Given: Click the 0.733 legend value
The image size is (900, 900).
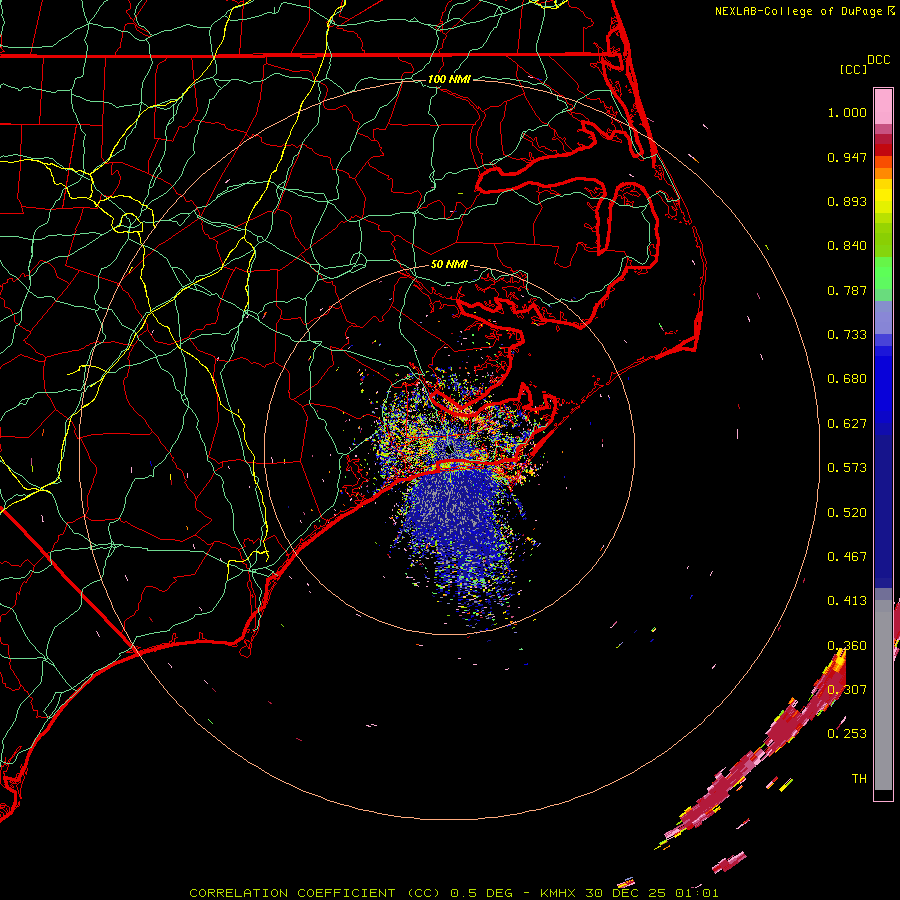Looking at the screenshot, I should 847,335.
